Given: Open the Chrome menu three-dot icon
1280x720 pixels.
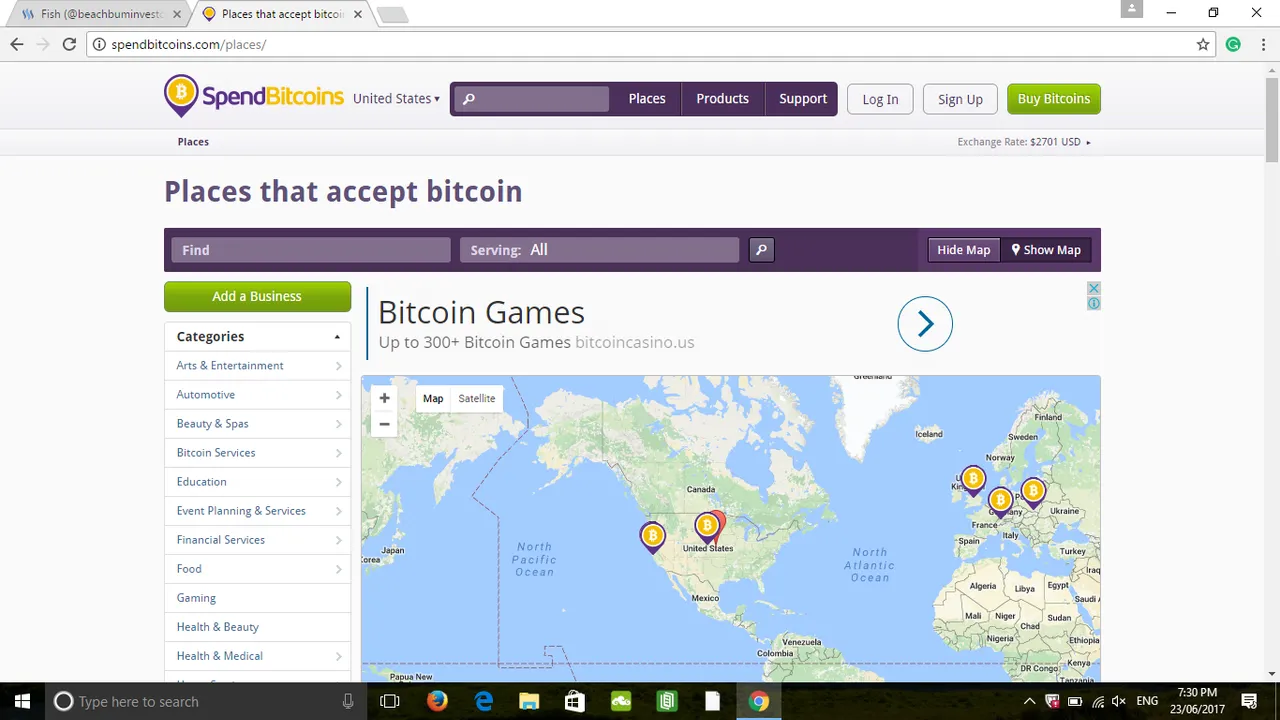Looking at the screenshot, I should click(x=1262, y=44).
